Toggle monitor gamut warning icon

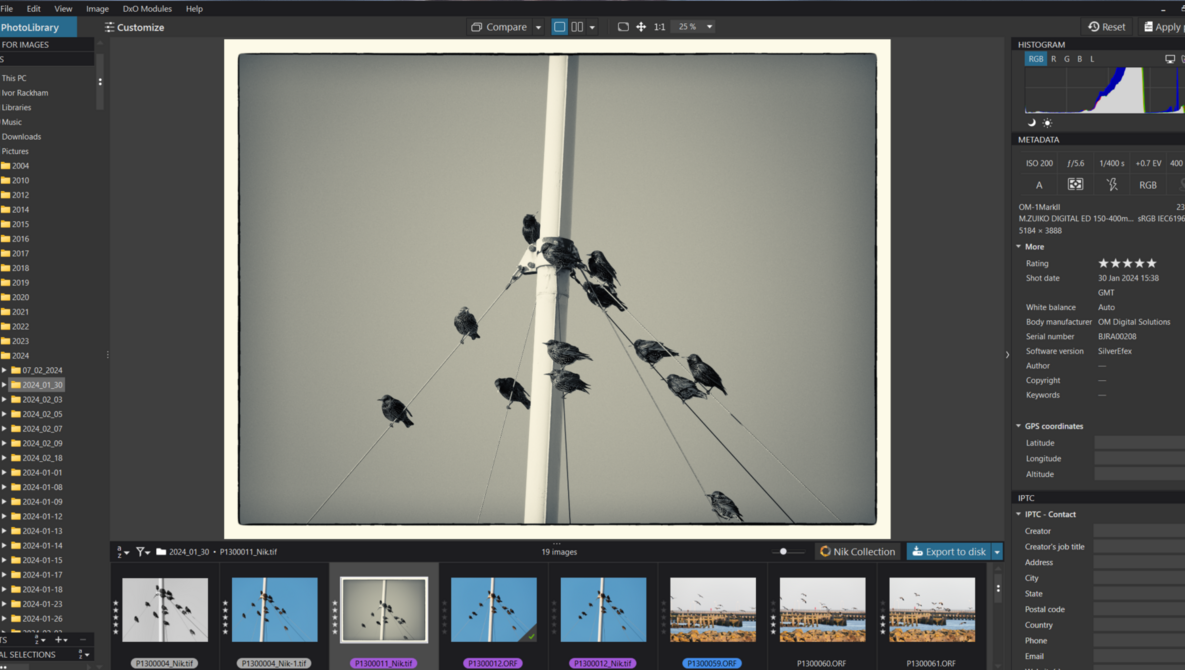pyautogui.click(x=1170, y=59)
